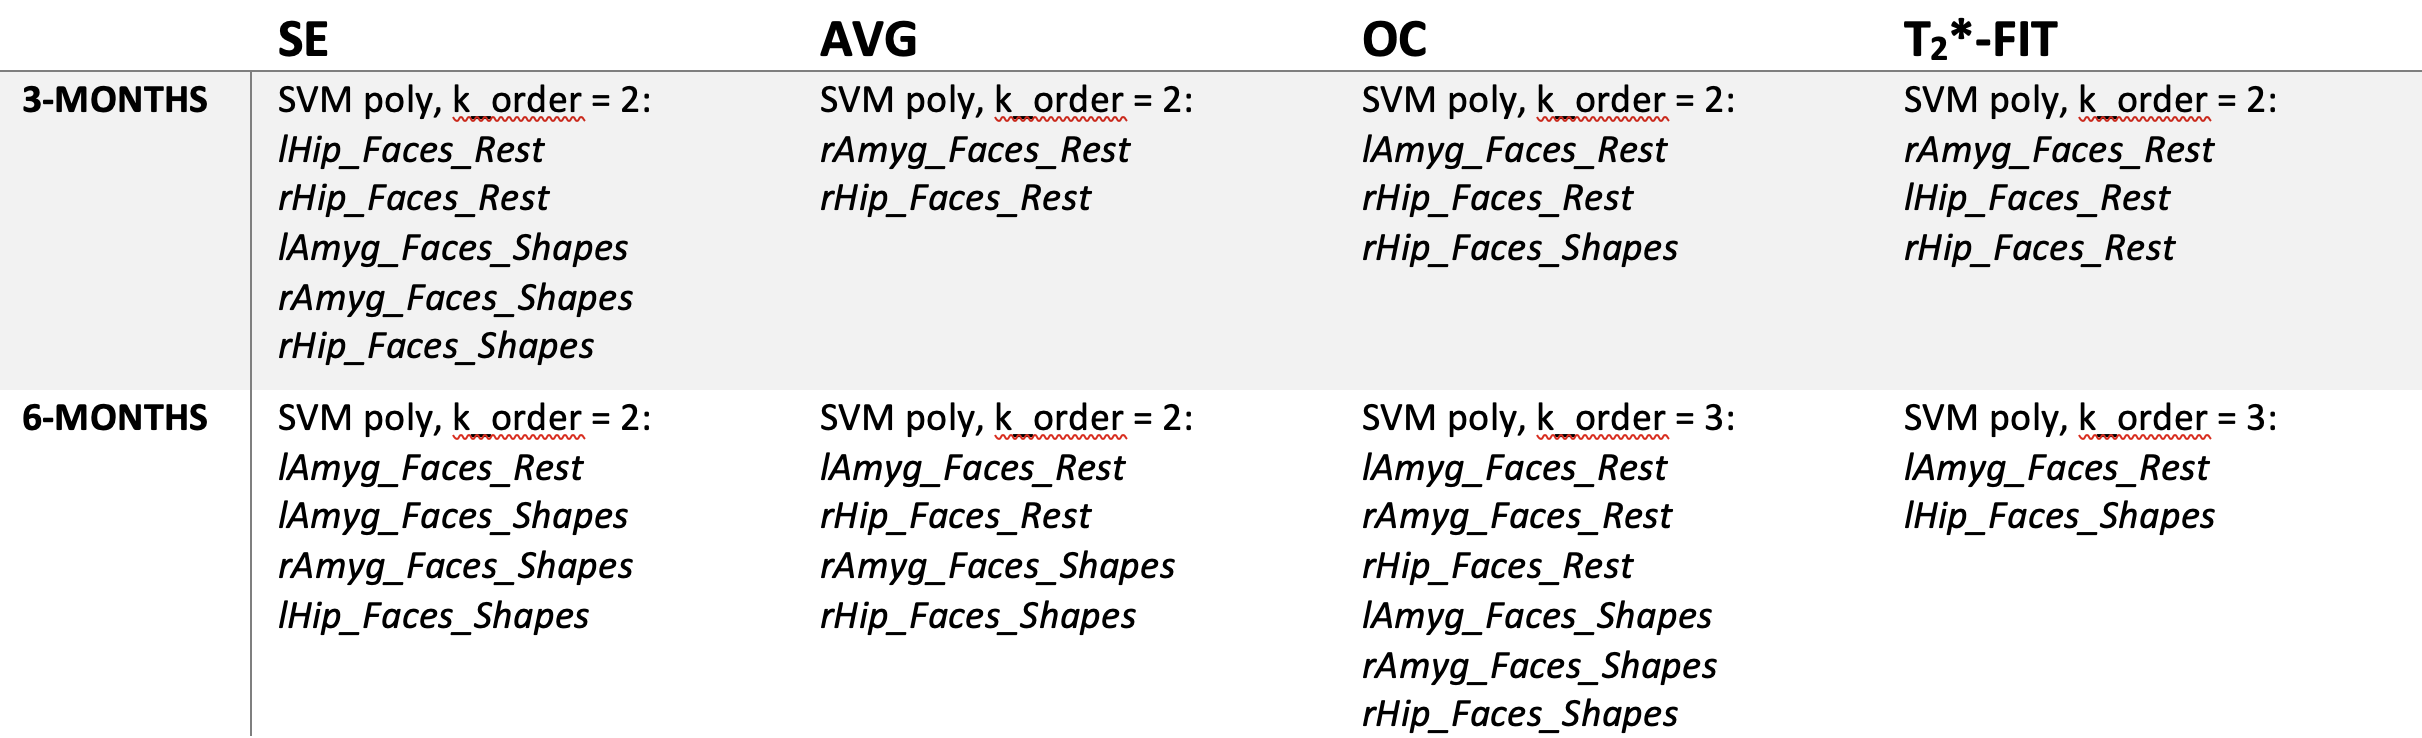Click rAmyg_Faces_Rest in the 6-months OC cell
Screen dimensions: 2422x738
(x=1517, y=516)
